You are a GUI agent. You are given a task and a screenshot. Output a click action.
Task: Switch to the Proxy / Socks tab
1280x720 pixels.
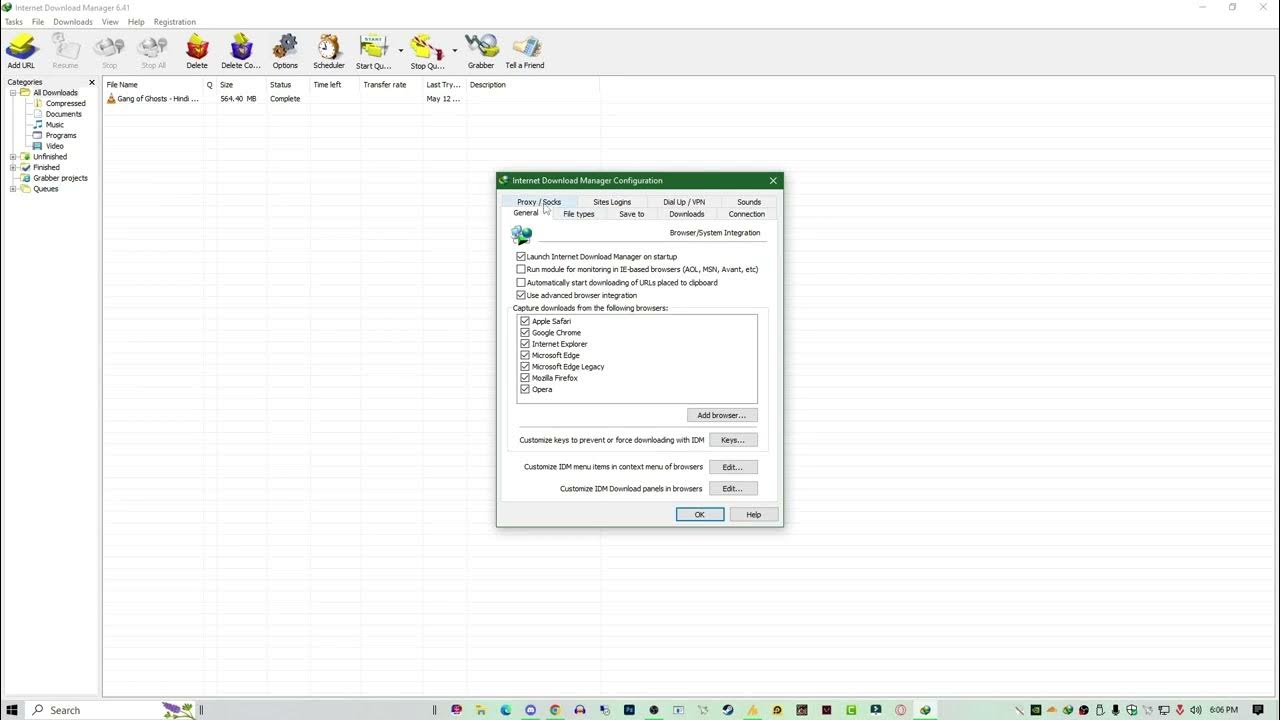tap(539, 202)
